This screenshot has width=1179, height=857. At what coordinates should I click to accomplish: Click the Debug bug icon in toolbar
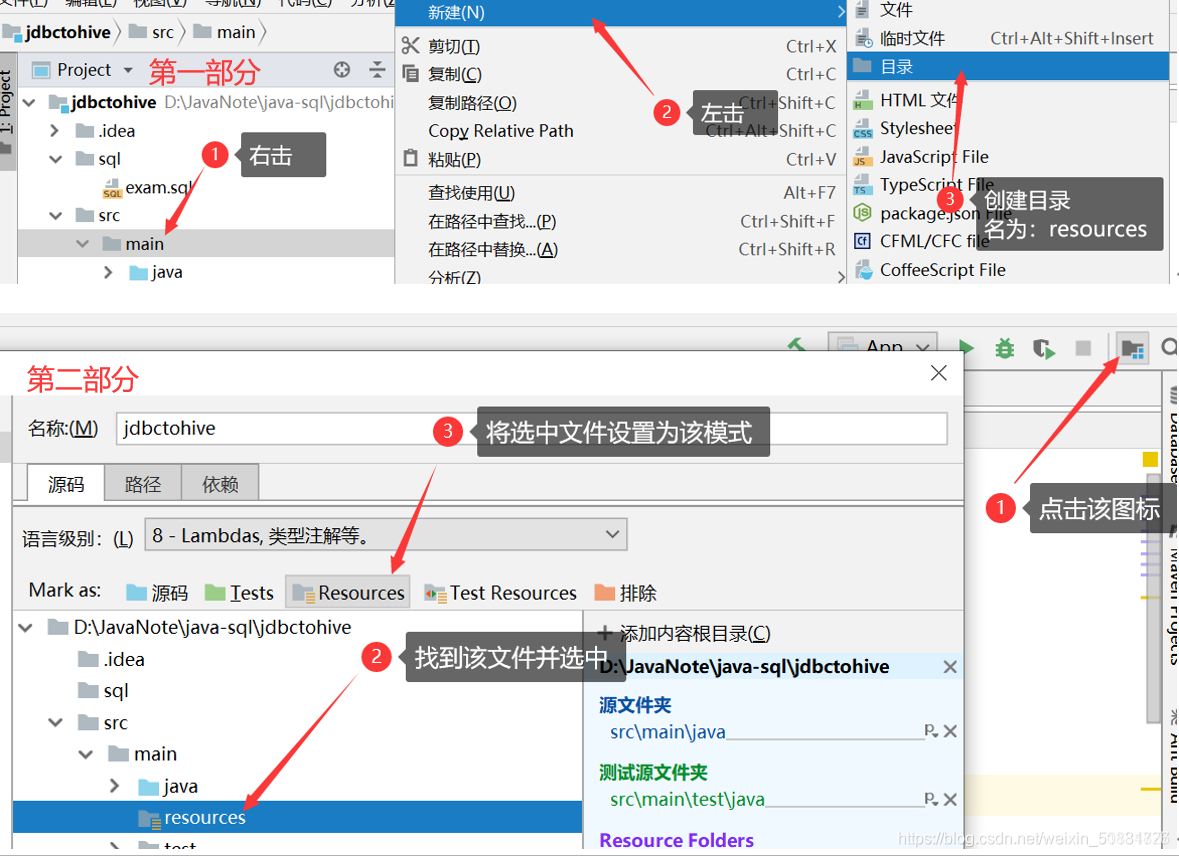click(1005, 348)
